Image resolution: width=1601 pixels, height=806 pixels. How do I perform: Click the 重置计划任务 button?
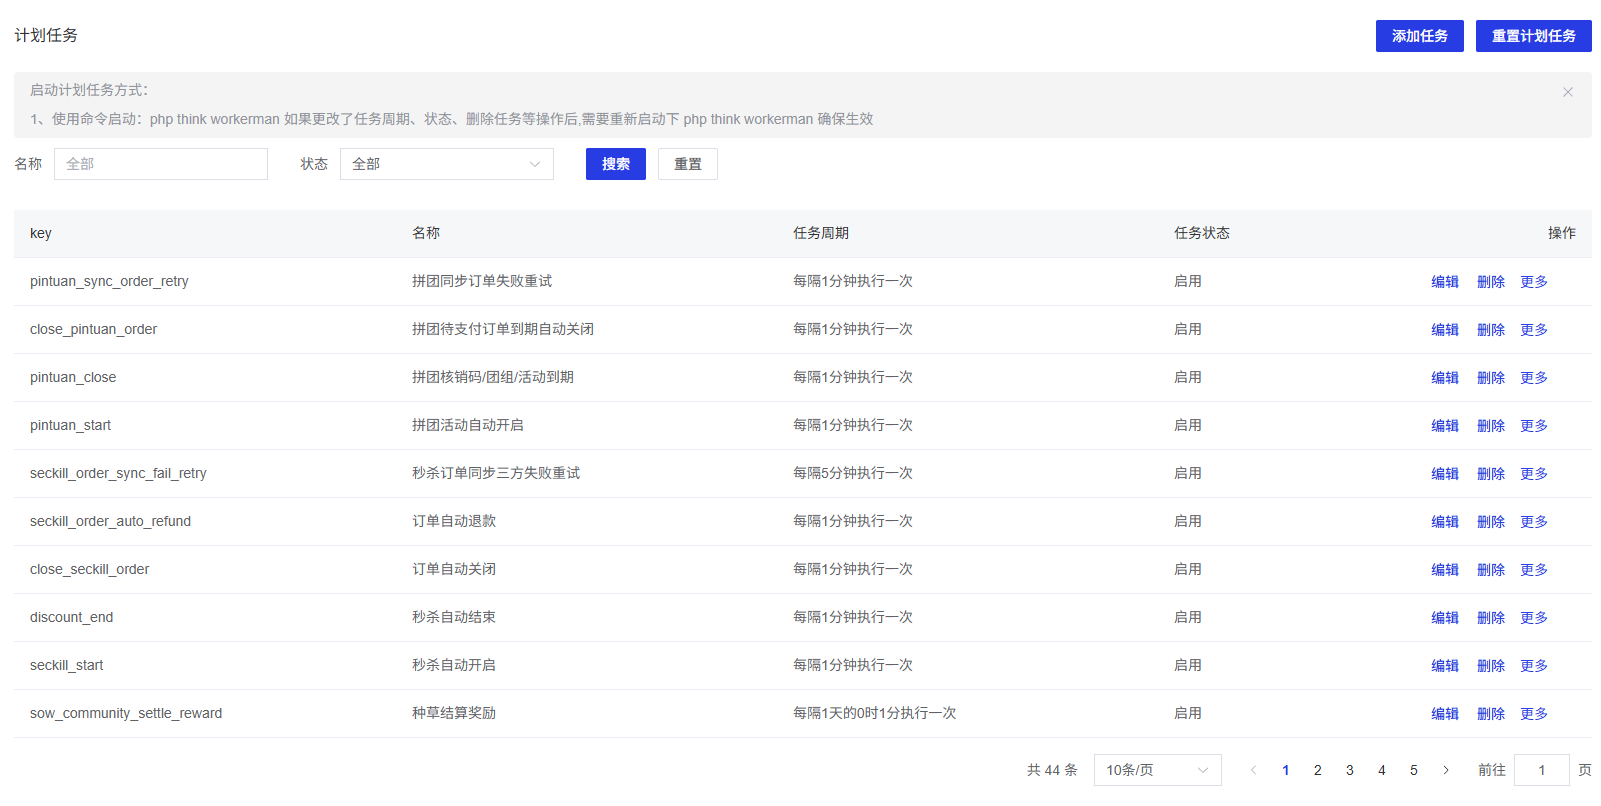1533,36
